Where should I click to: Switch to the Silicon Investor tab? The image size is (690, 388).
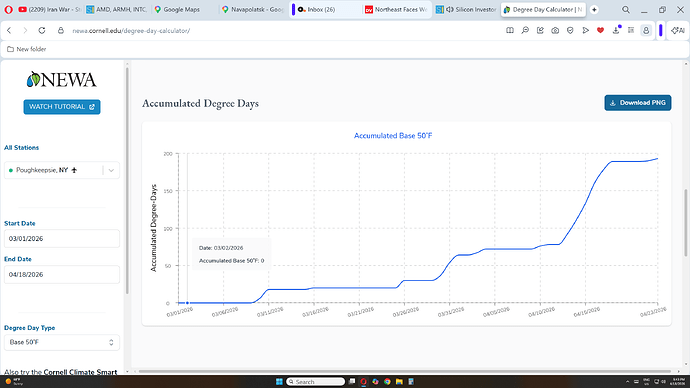(466, 9)
